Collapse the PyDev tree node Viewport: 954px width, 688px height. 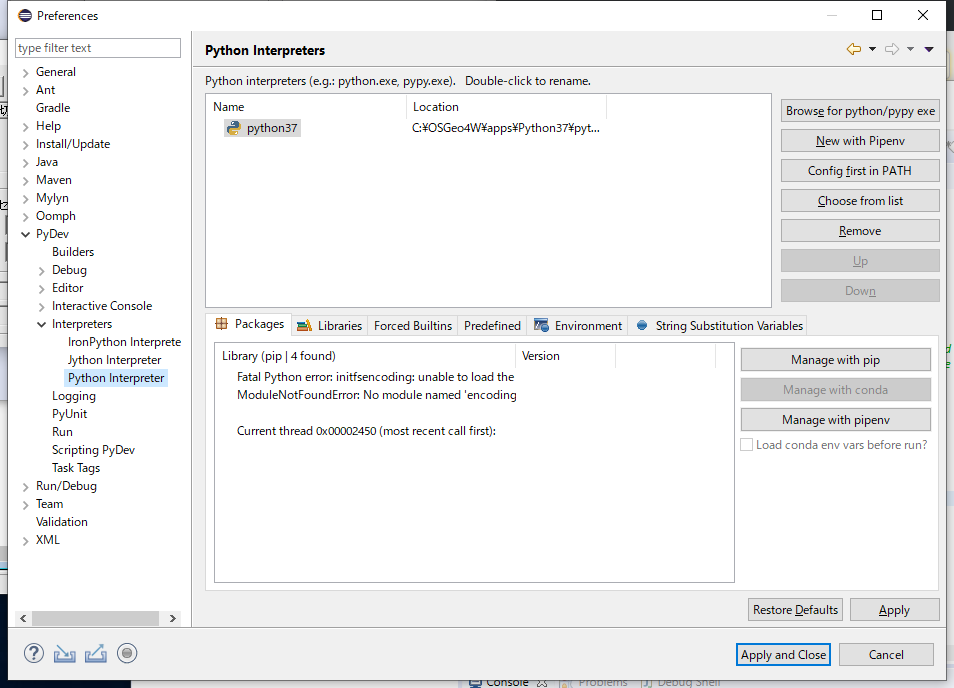tap(26, 234)
